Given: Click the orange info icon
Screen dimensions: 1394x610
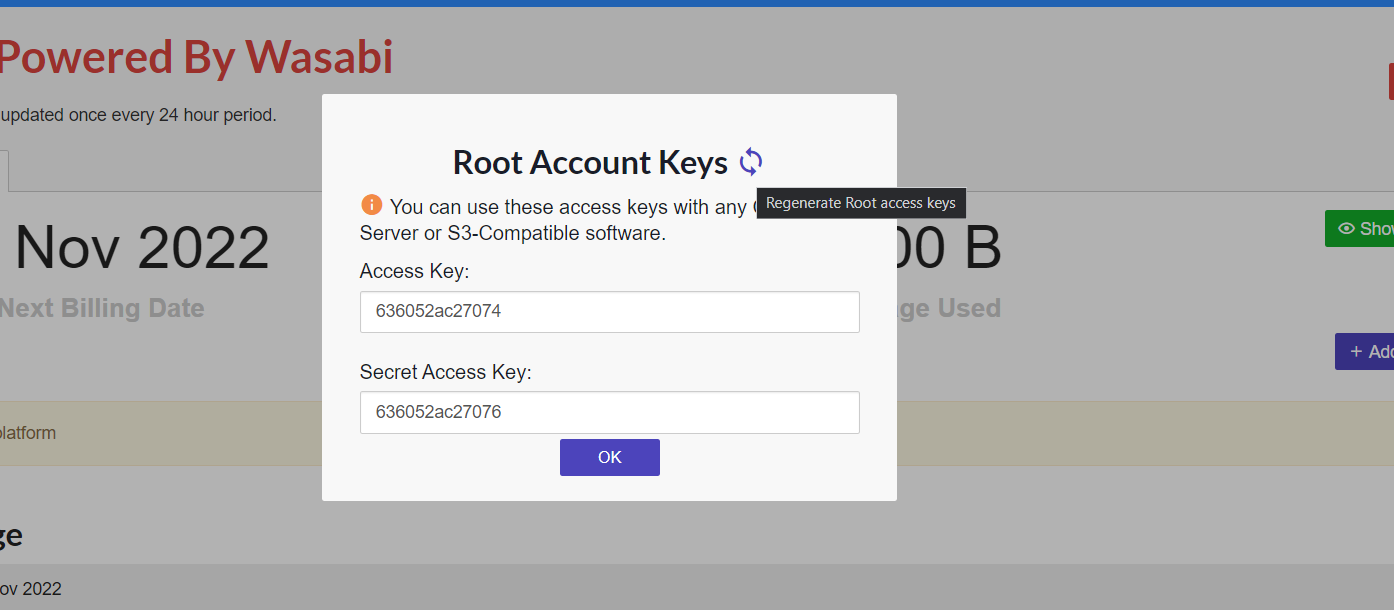Looking at the screenshot, I should (x=372, y=205).
